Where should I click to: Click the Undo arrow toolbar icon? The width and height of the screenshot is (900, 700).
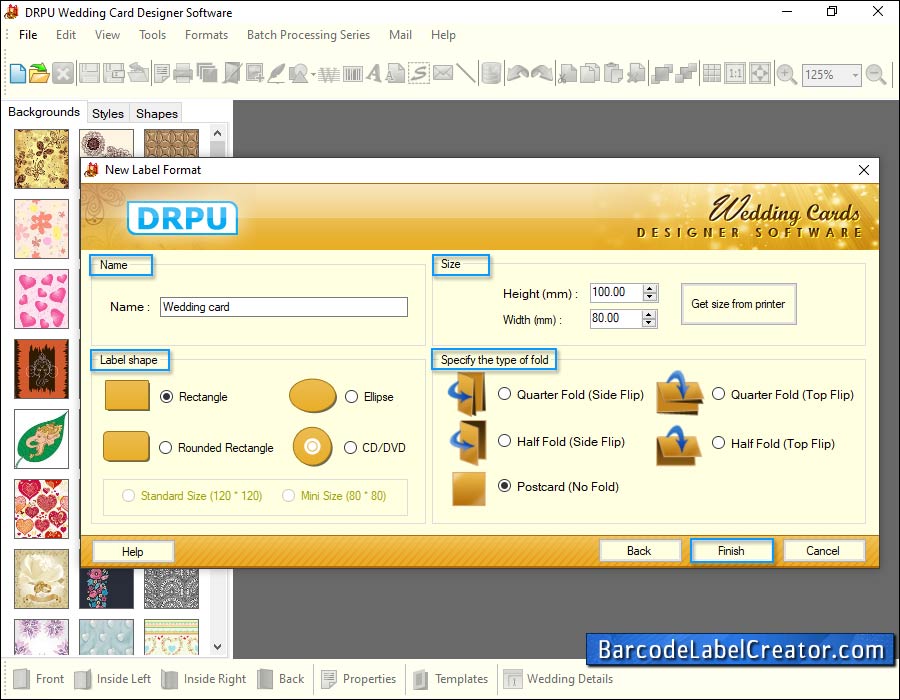[518, 73]
